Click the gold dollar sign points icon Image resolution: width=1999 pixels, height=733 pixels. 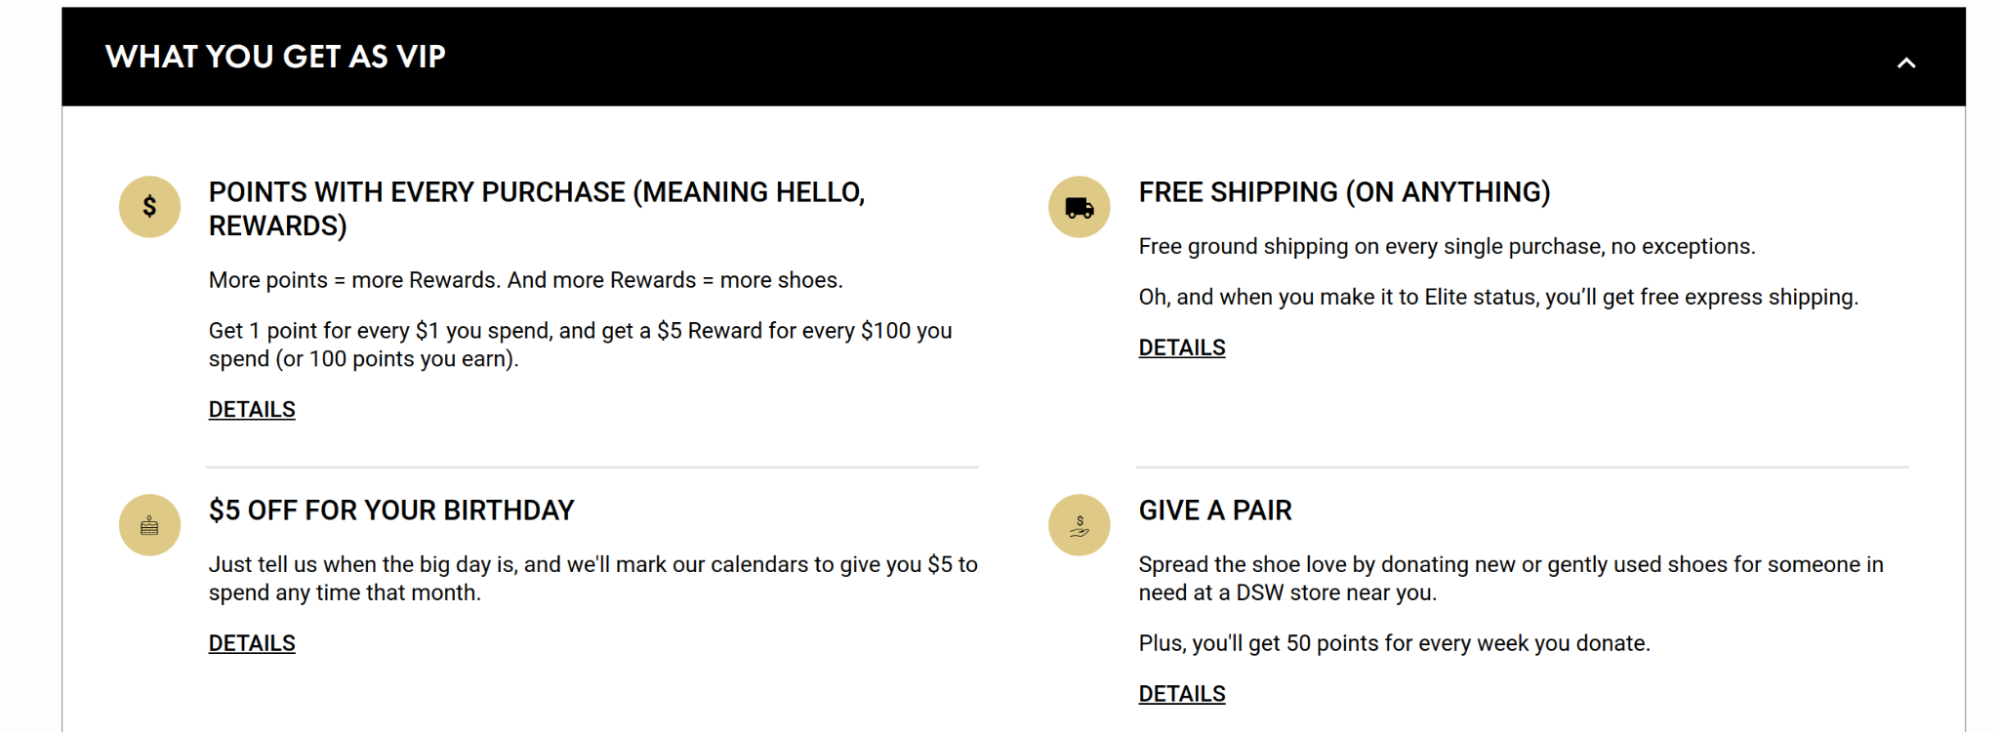pos(149,207)
